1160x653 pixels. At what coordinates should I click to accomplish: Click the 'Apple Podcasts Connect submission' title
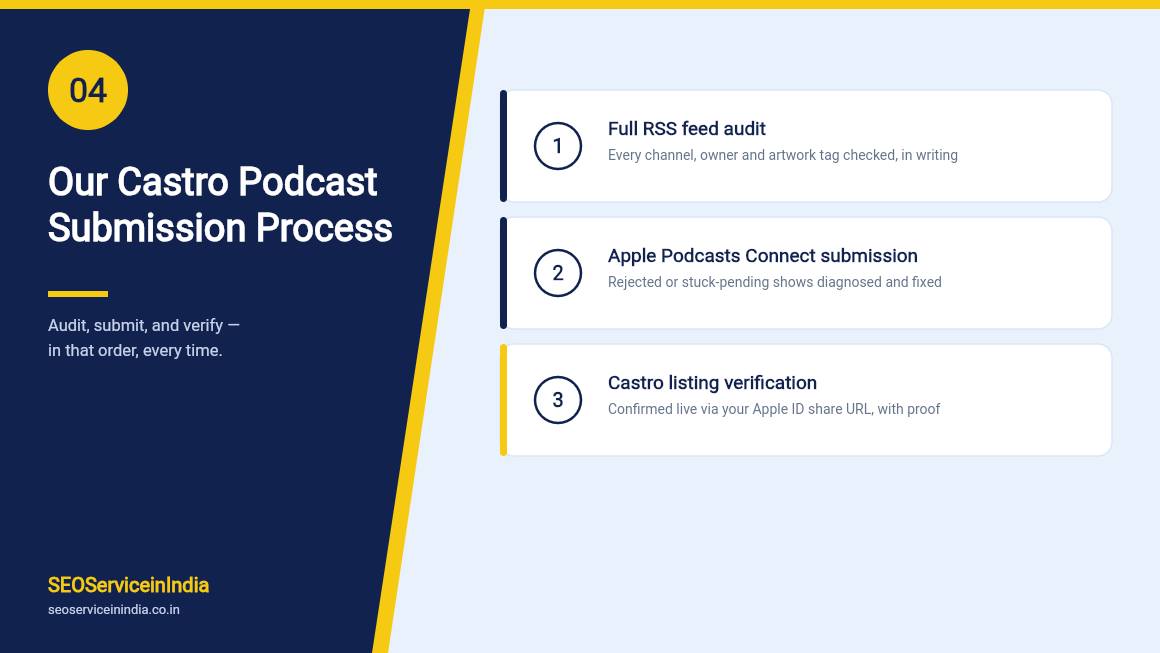click(763, 256)
